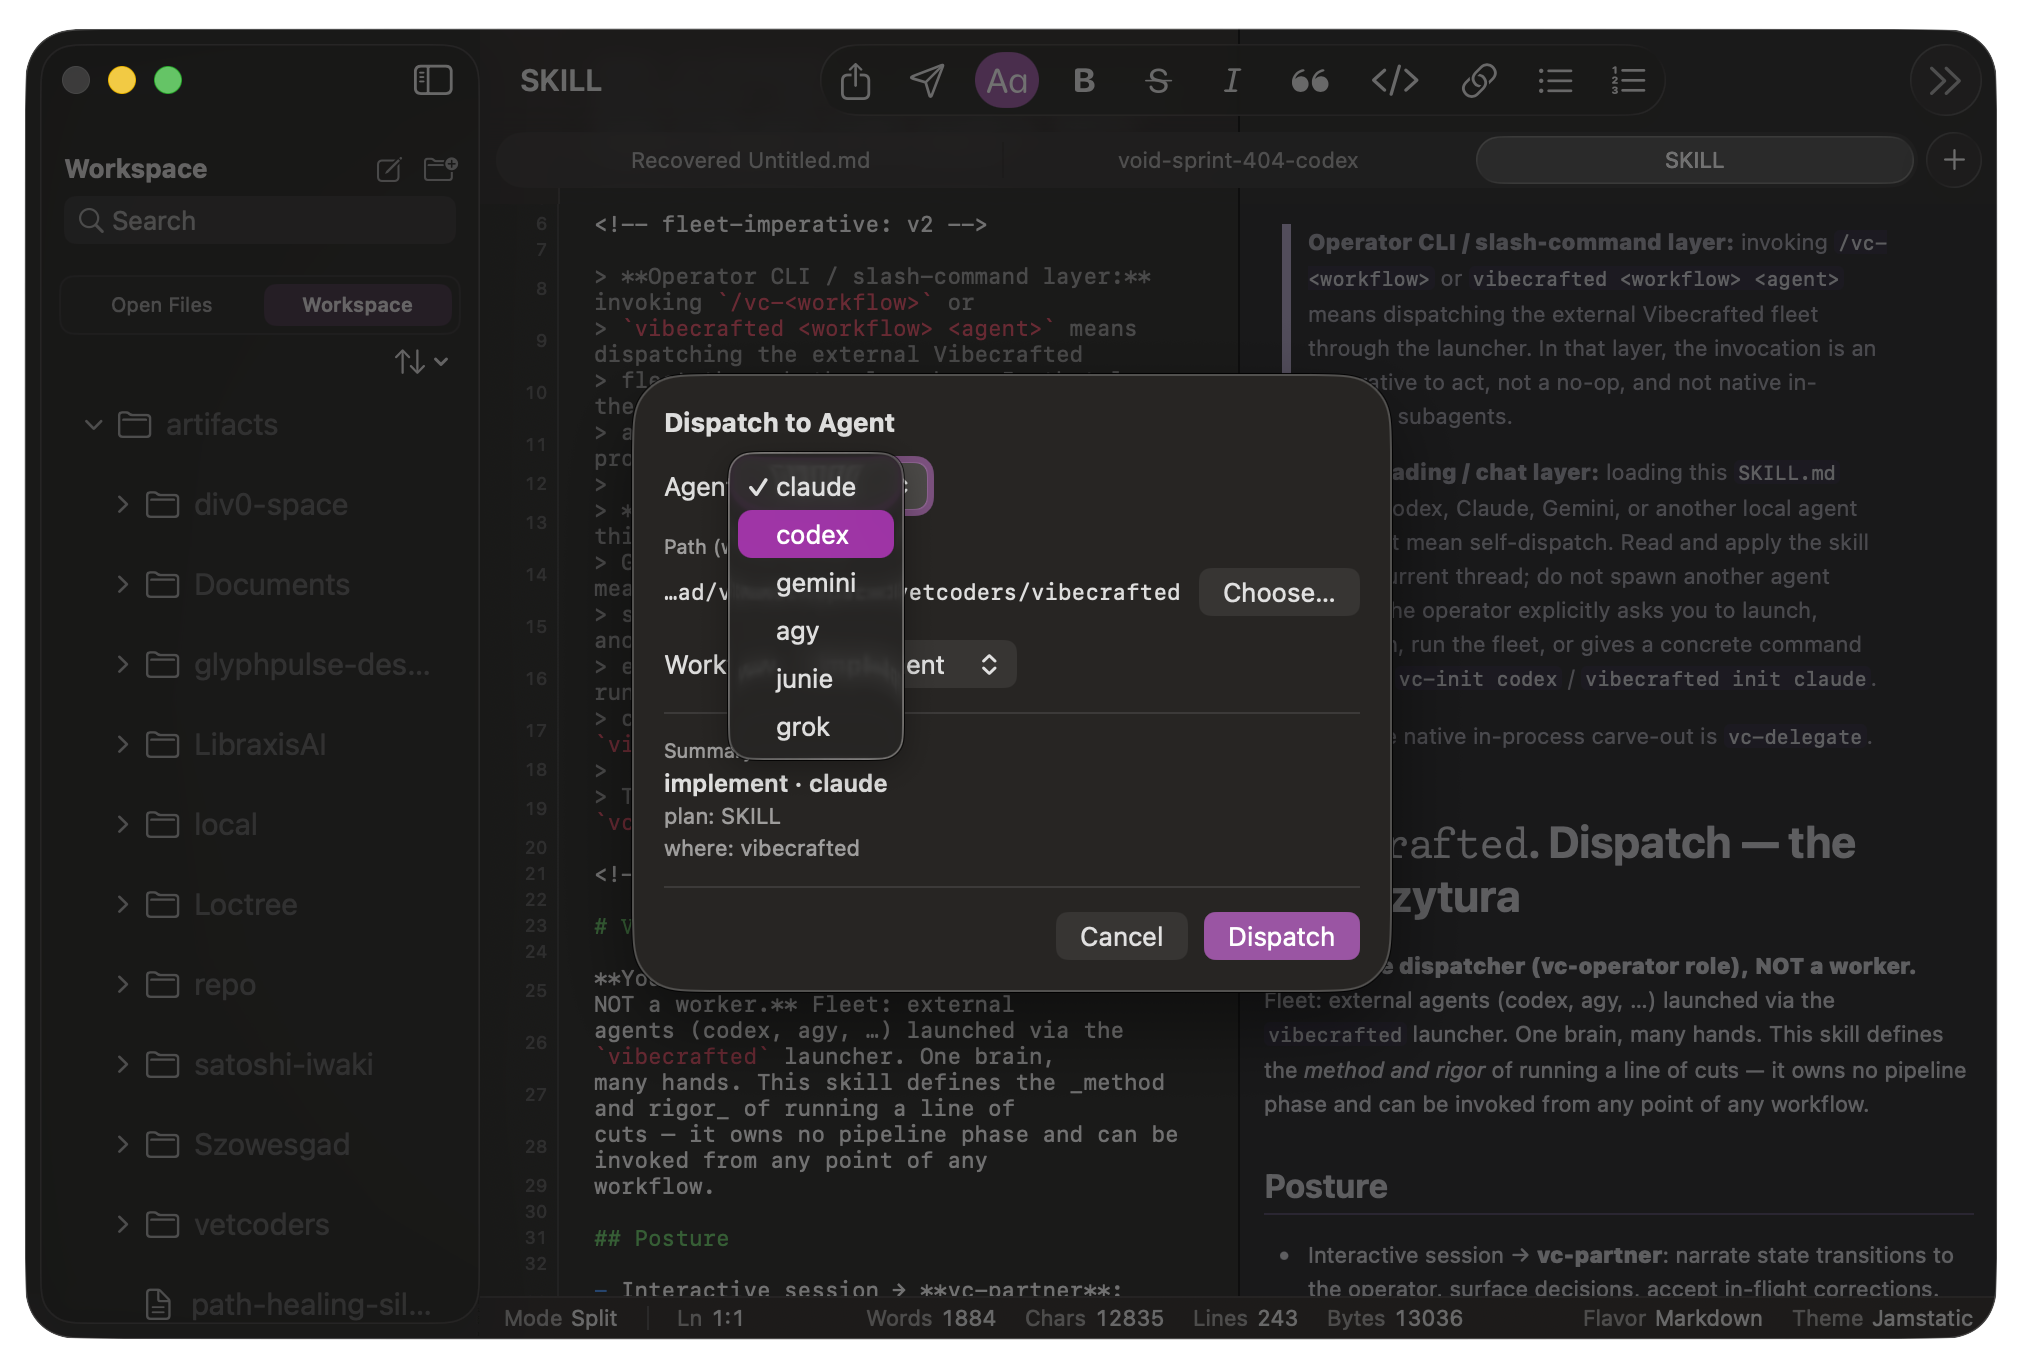Screen dimensions: 2020x1368
Task: Expand the toolbar overflow chevrons
Action: coord(1945,80)
